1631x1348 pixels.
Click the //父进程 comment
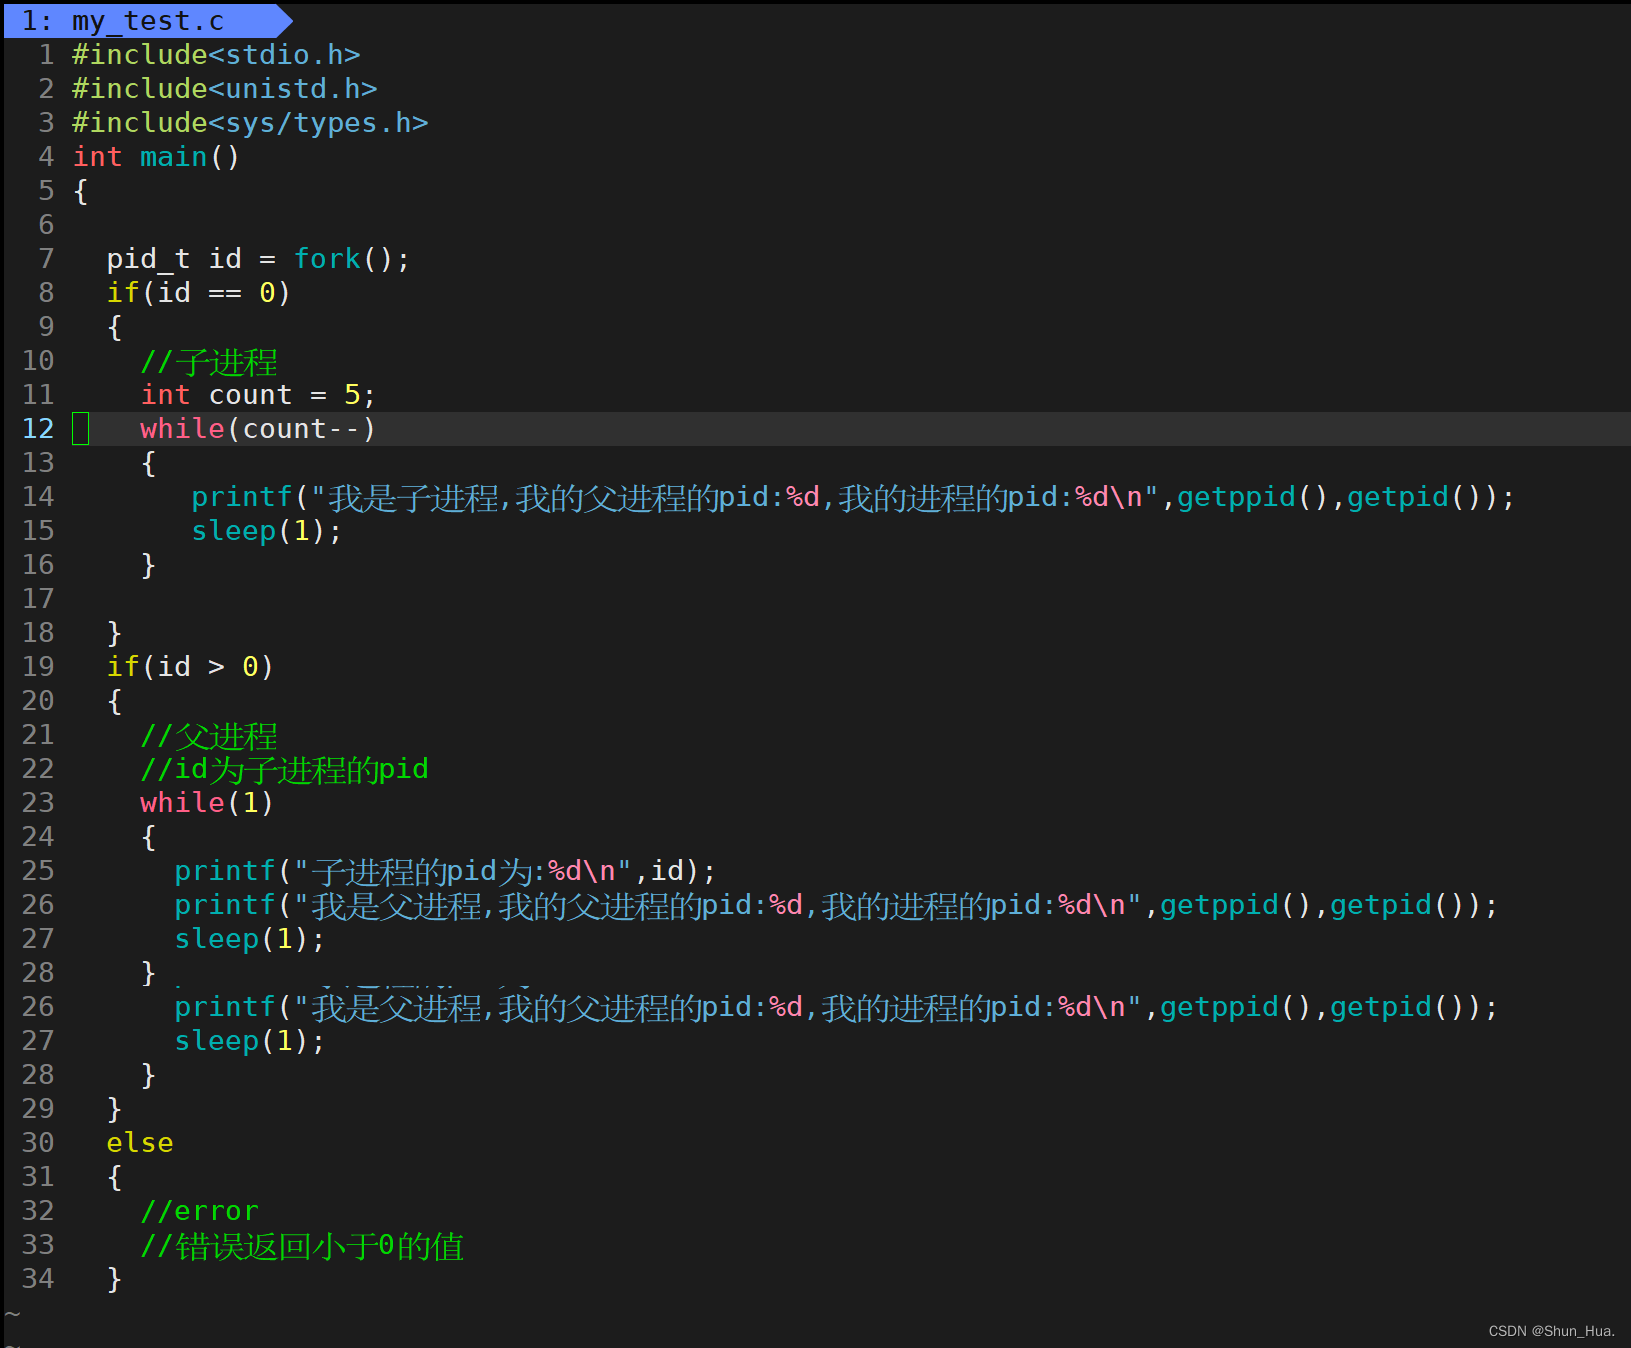pyautogui.click(x=208, y=735)
